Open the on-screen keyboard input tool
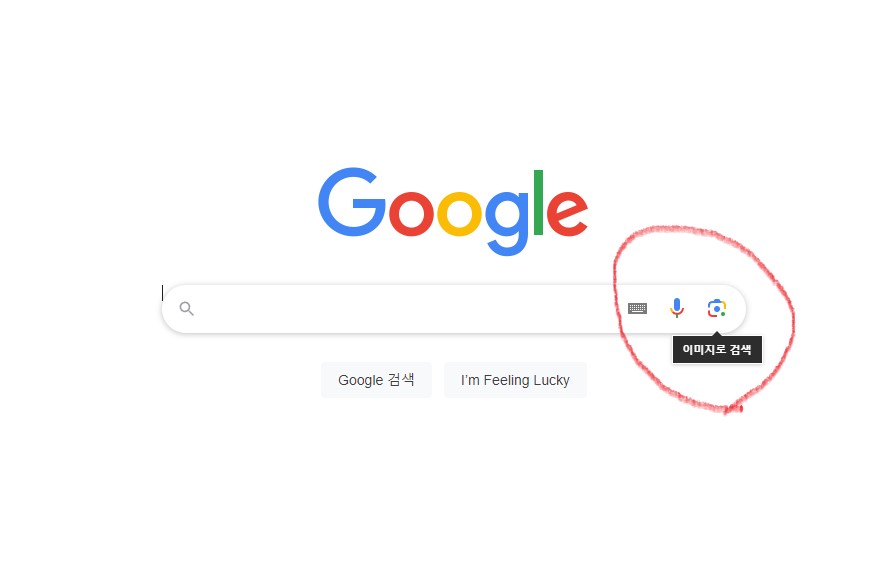 click(x=637, y=308)
